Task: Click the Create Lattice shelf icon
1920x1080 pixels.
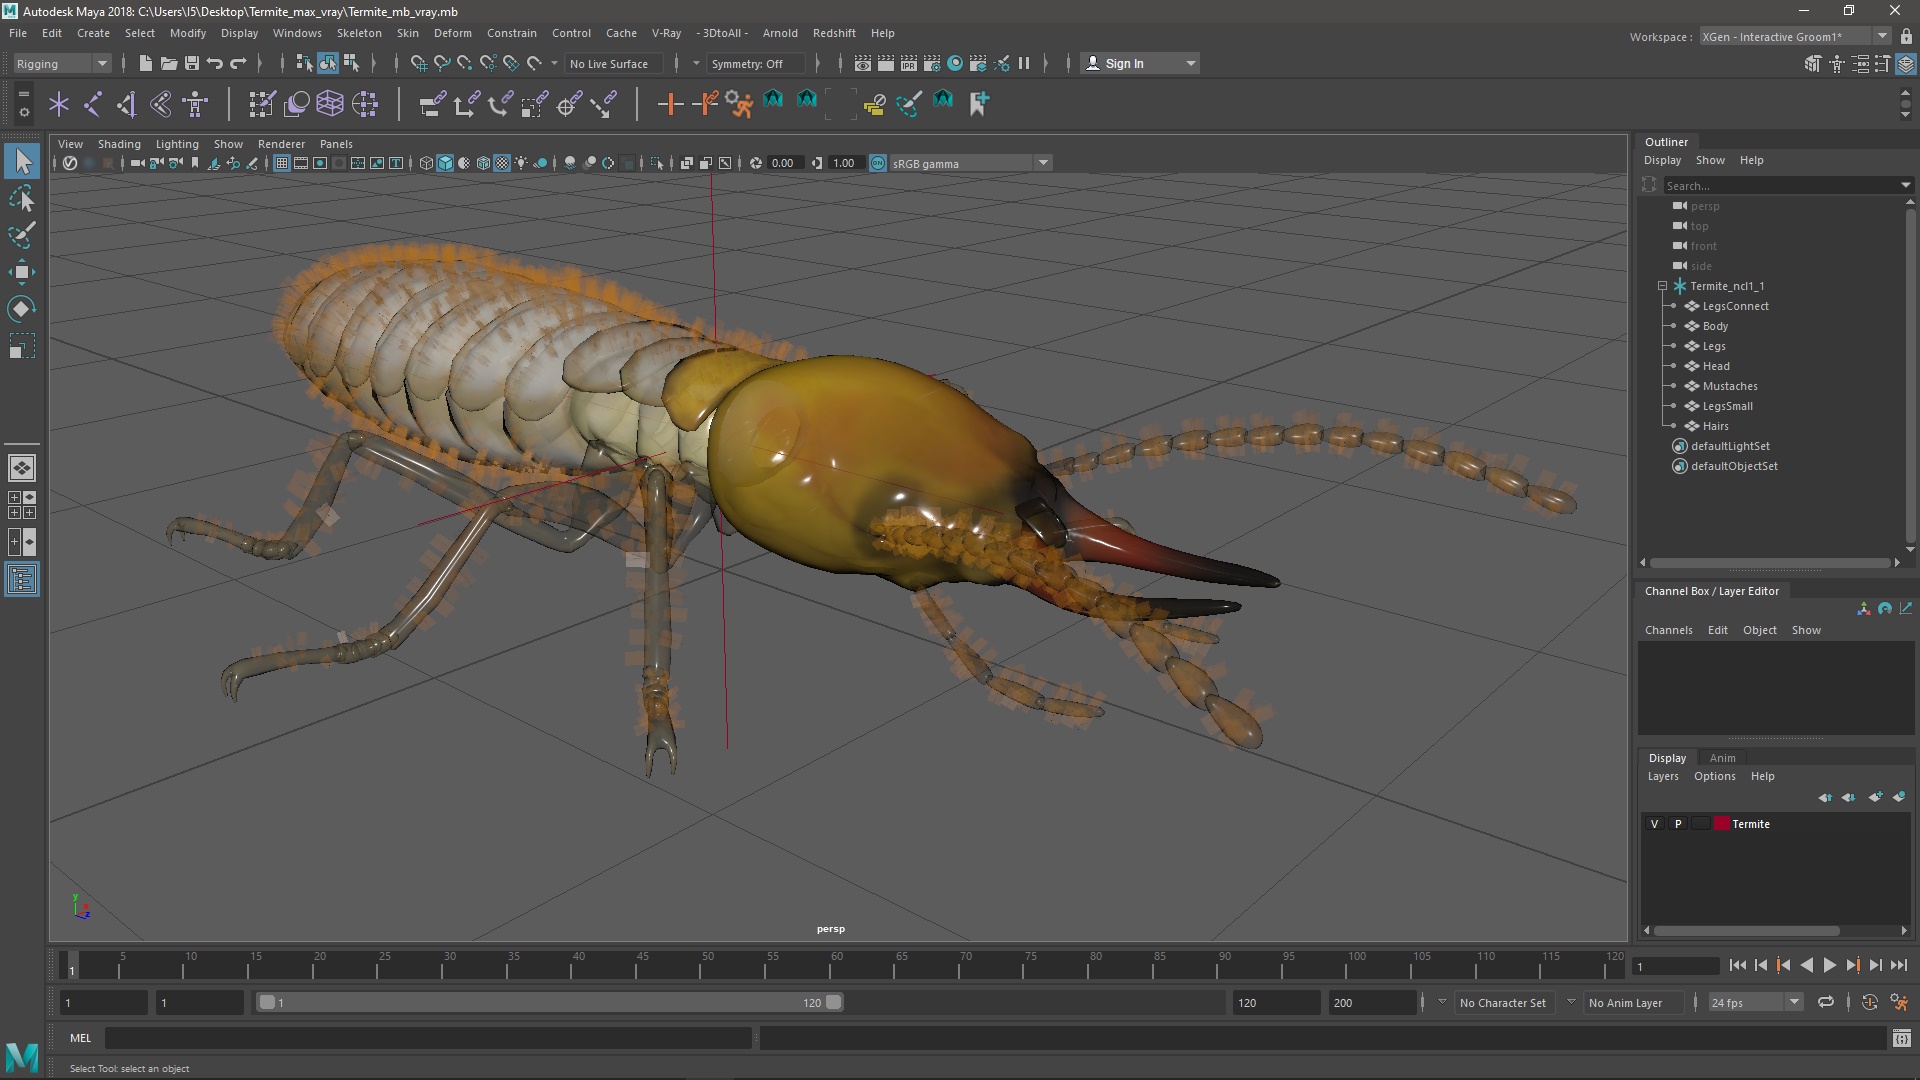Action: [330, 103]
